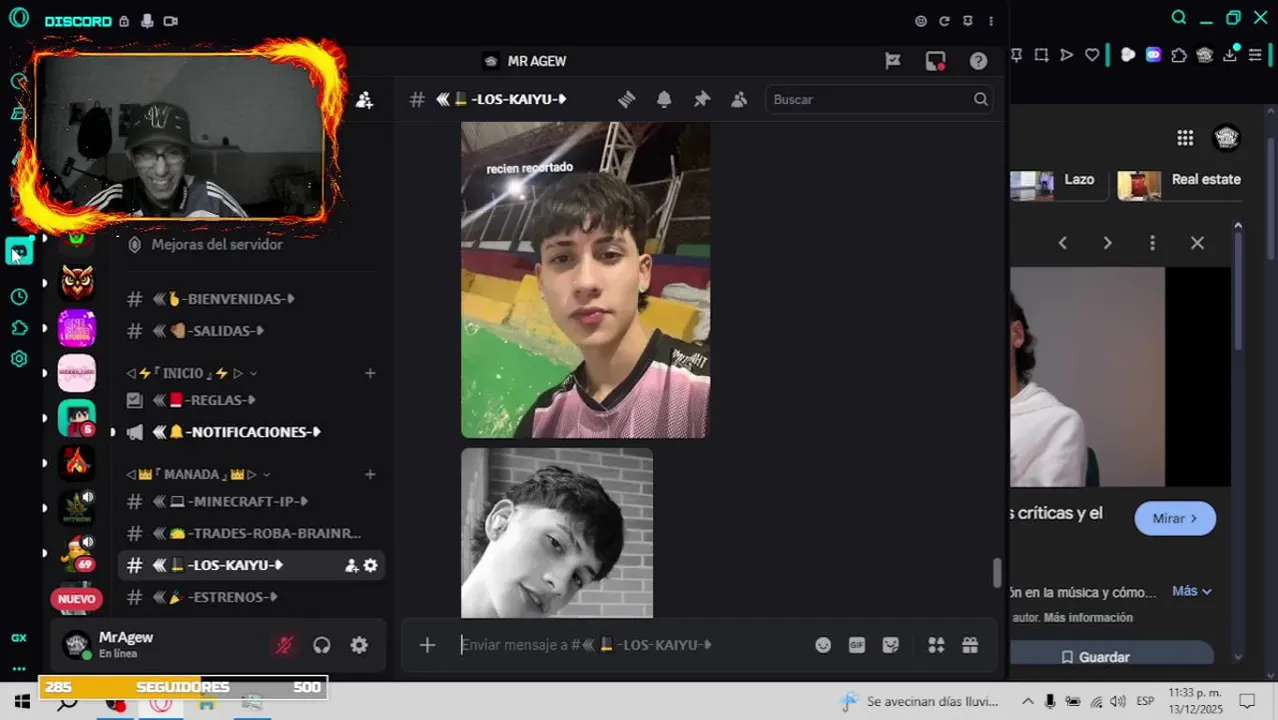Viewport: 1278px width, 720px height.
Task: Edit LOS-KAIYU channel settings gear
Action: click(370, 565)
